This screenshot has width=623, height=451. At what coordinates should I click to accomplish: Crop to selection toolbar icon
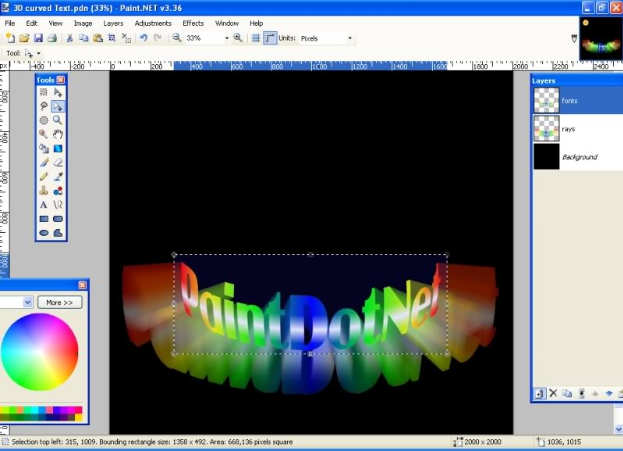coord(112,38)
